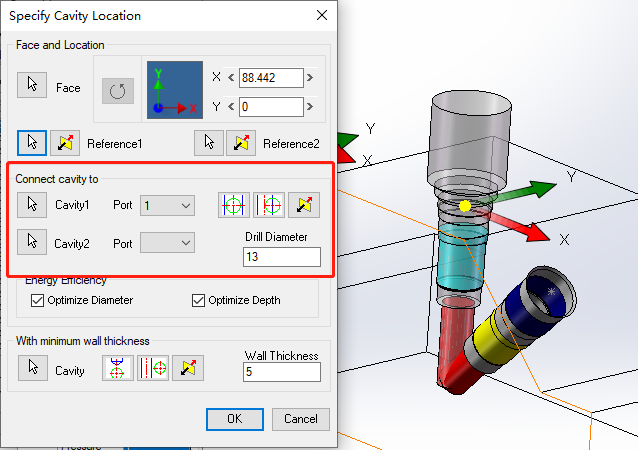Toggle the Optimize Depth checkbox
The image size is (638, 450).
pyautogui.click(x=198, y=300)
